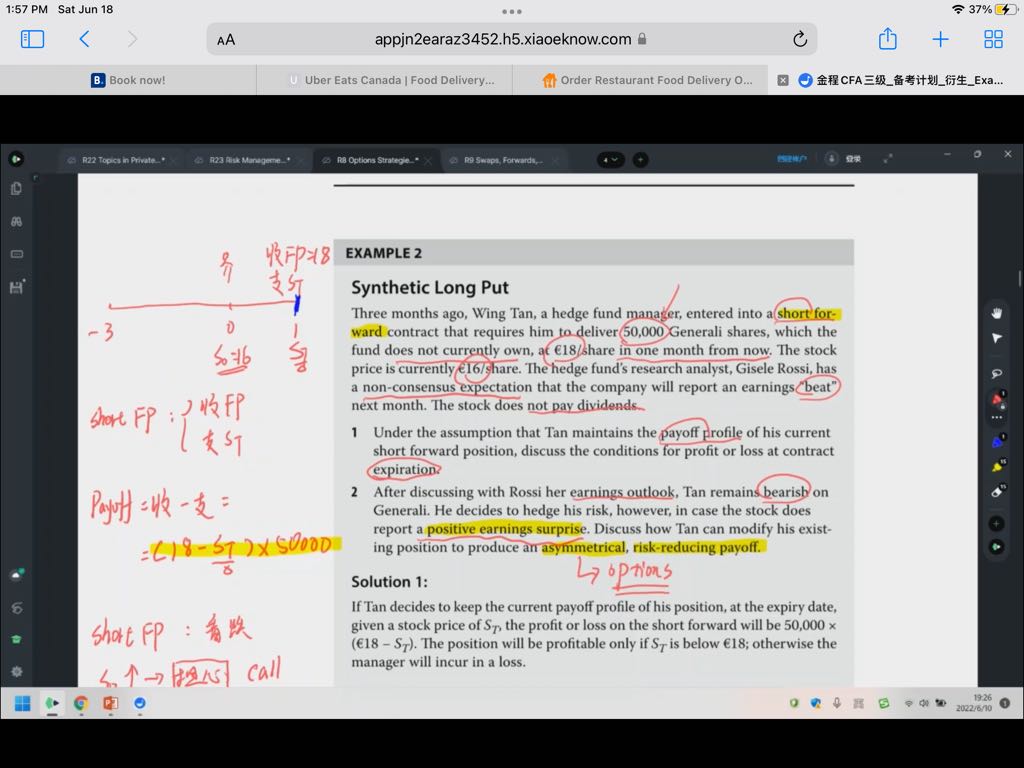Close the R8 Options Strategies document tab
This screenshot has height=768, width=1024.
tap(427, 161)
